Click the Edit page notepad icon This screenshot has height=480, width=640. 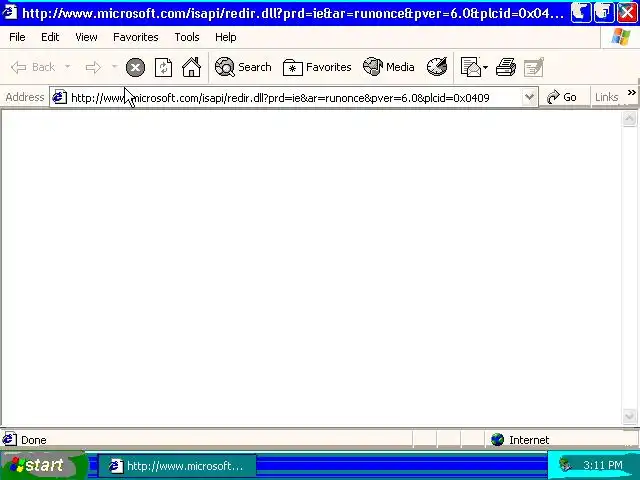(x=534, y=67)
